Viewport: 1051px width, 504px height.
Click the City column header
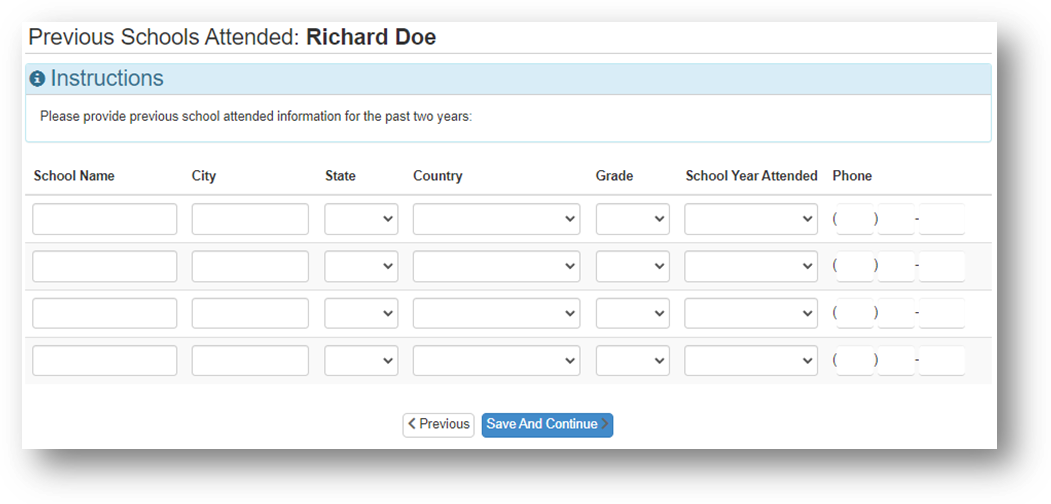coord(204,176)
